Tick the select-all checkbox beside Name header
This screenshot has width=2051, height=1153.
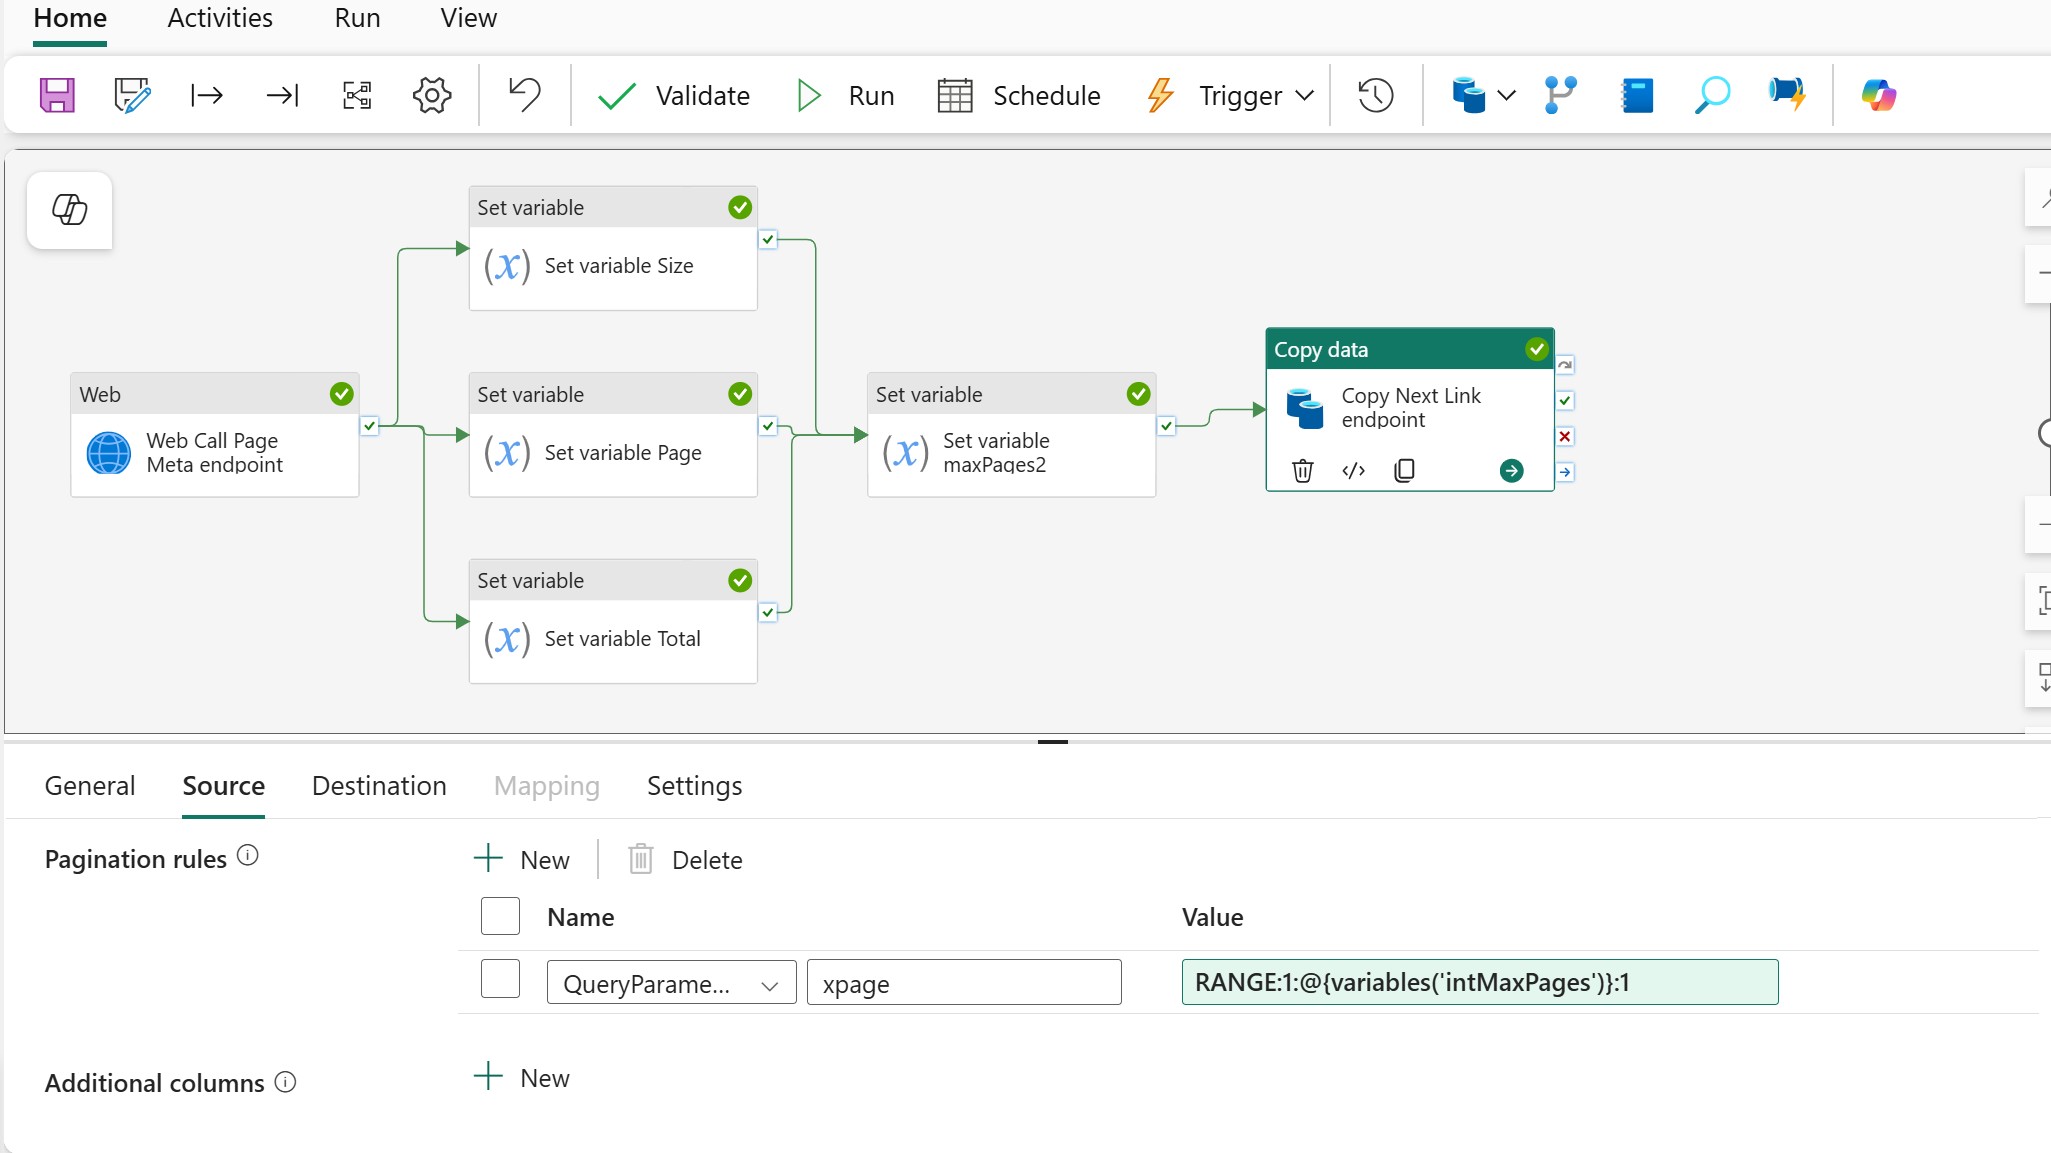pyautogui.click(x=500, y=916)
